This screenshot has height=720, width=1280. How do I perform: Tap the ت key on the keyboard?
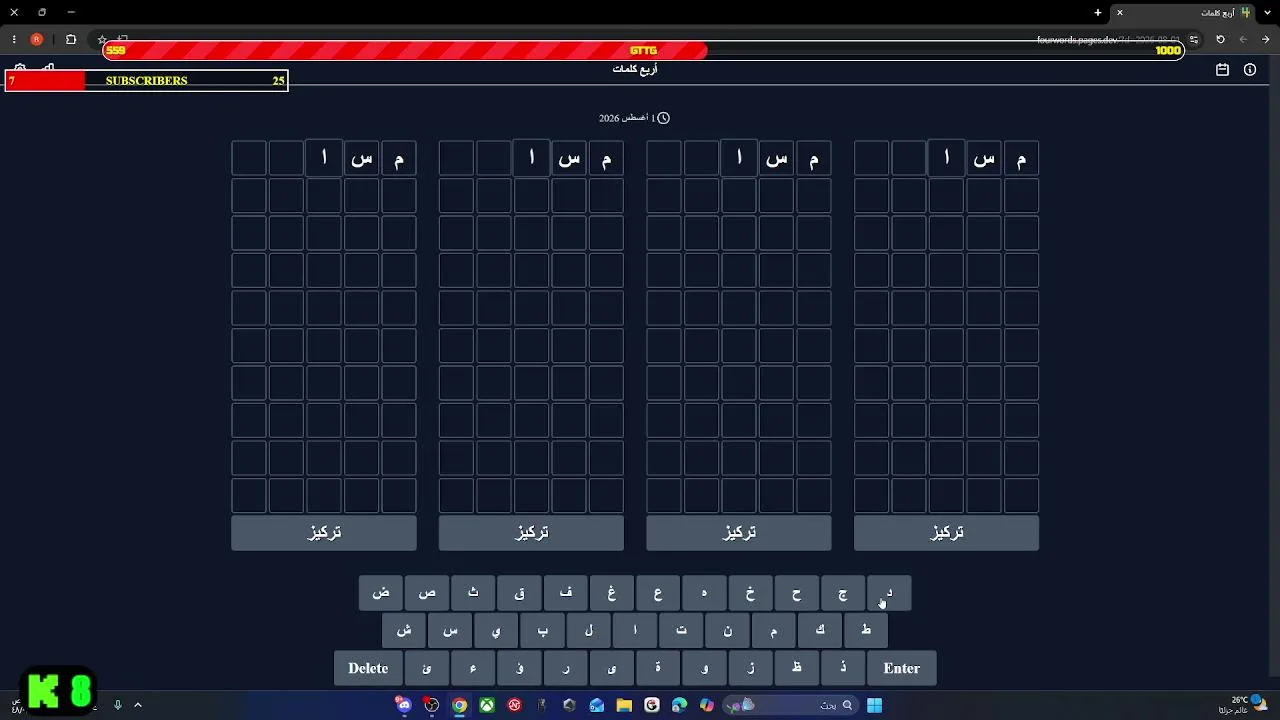tap(681, 630)
